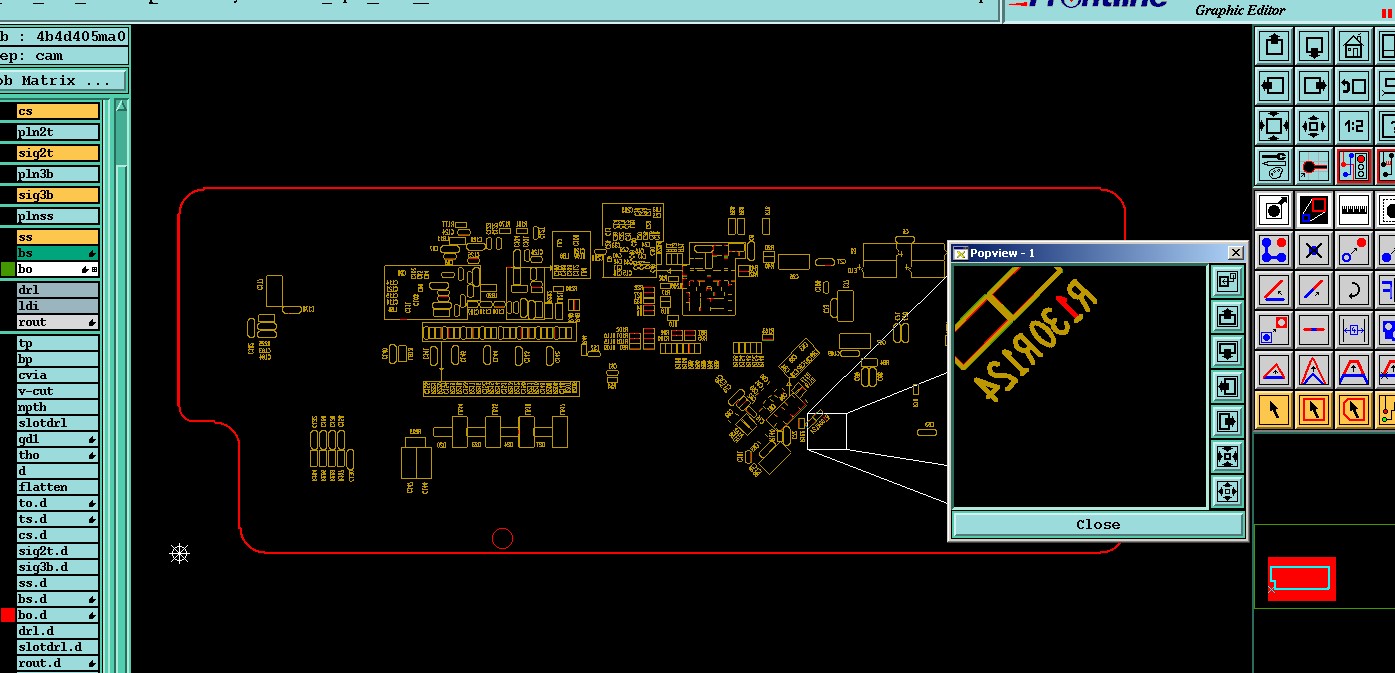1395x673 pixels.
Task: Click the 1:2 zoom scale icon
Action: (x=1353, y=126)
